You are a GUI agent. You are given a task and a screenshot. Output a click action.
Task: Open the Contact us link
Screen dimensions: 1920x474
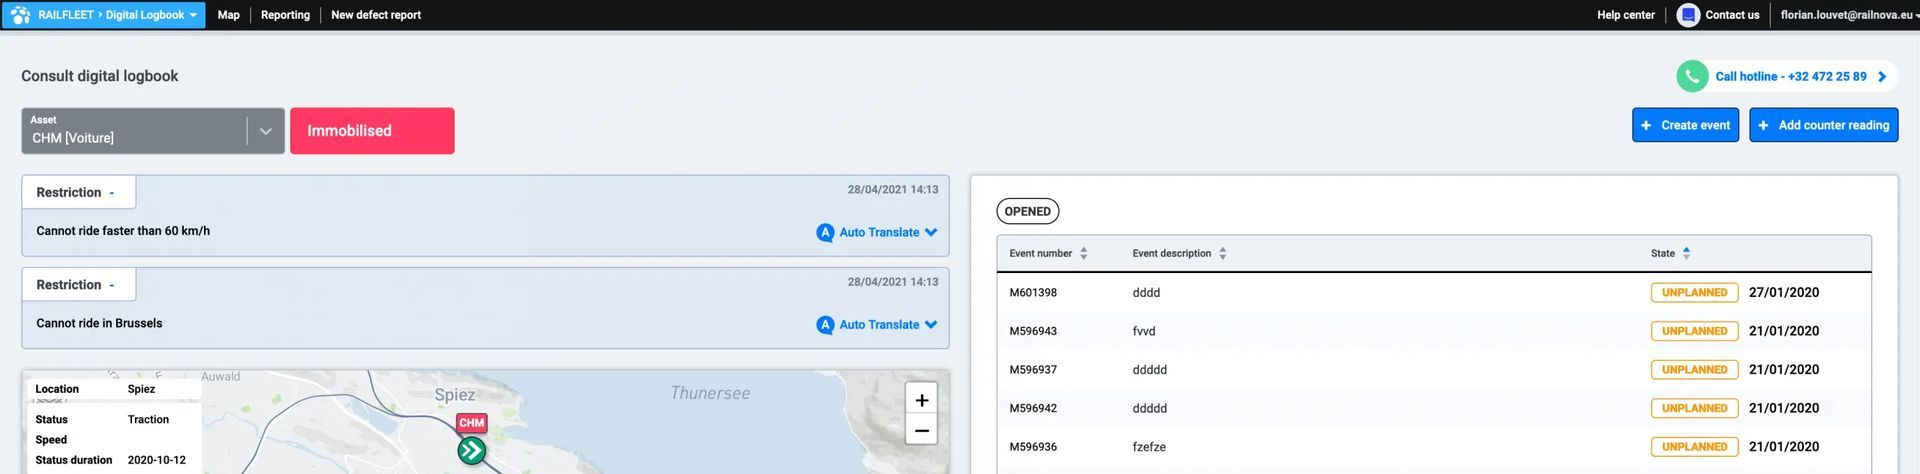point(1732,15)
